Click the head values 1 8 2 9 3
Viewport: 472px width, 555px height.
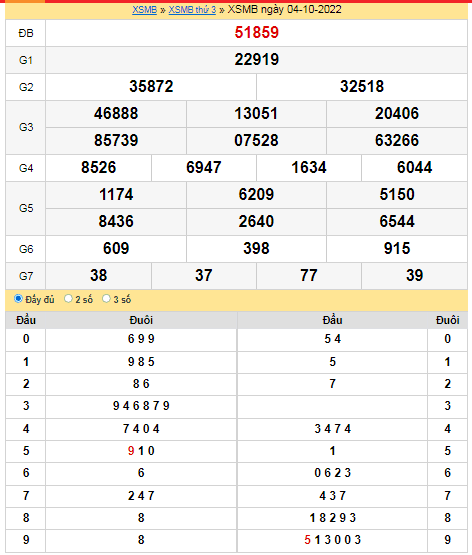coord(332,518)
